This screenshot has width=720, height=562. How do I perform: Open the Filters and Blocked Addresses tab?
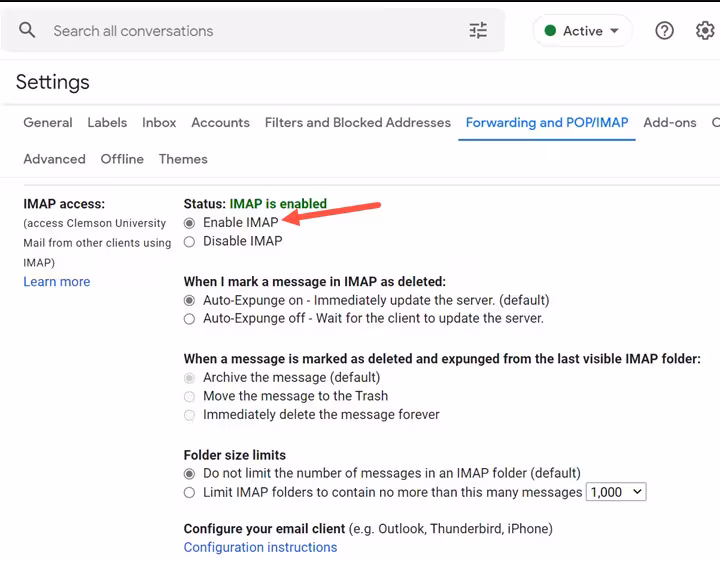[357, 123]
